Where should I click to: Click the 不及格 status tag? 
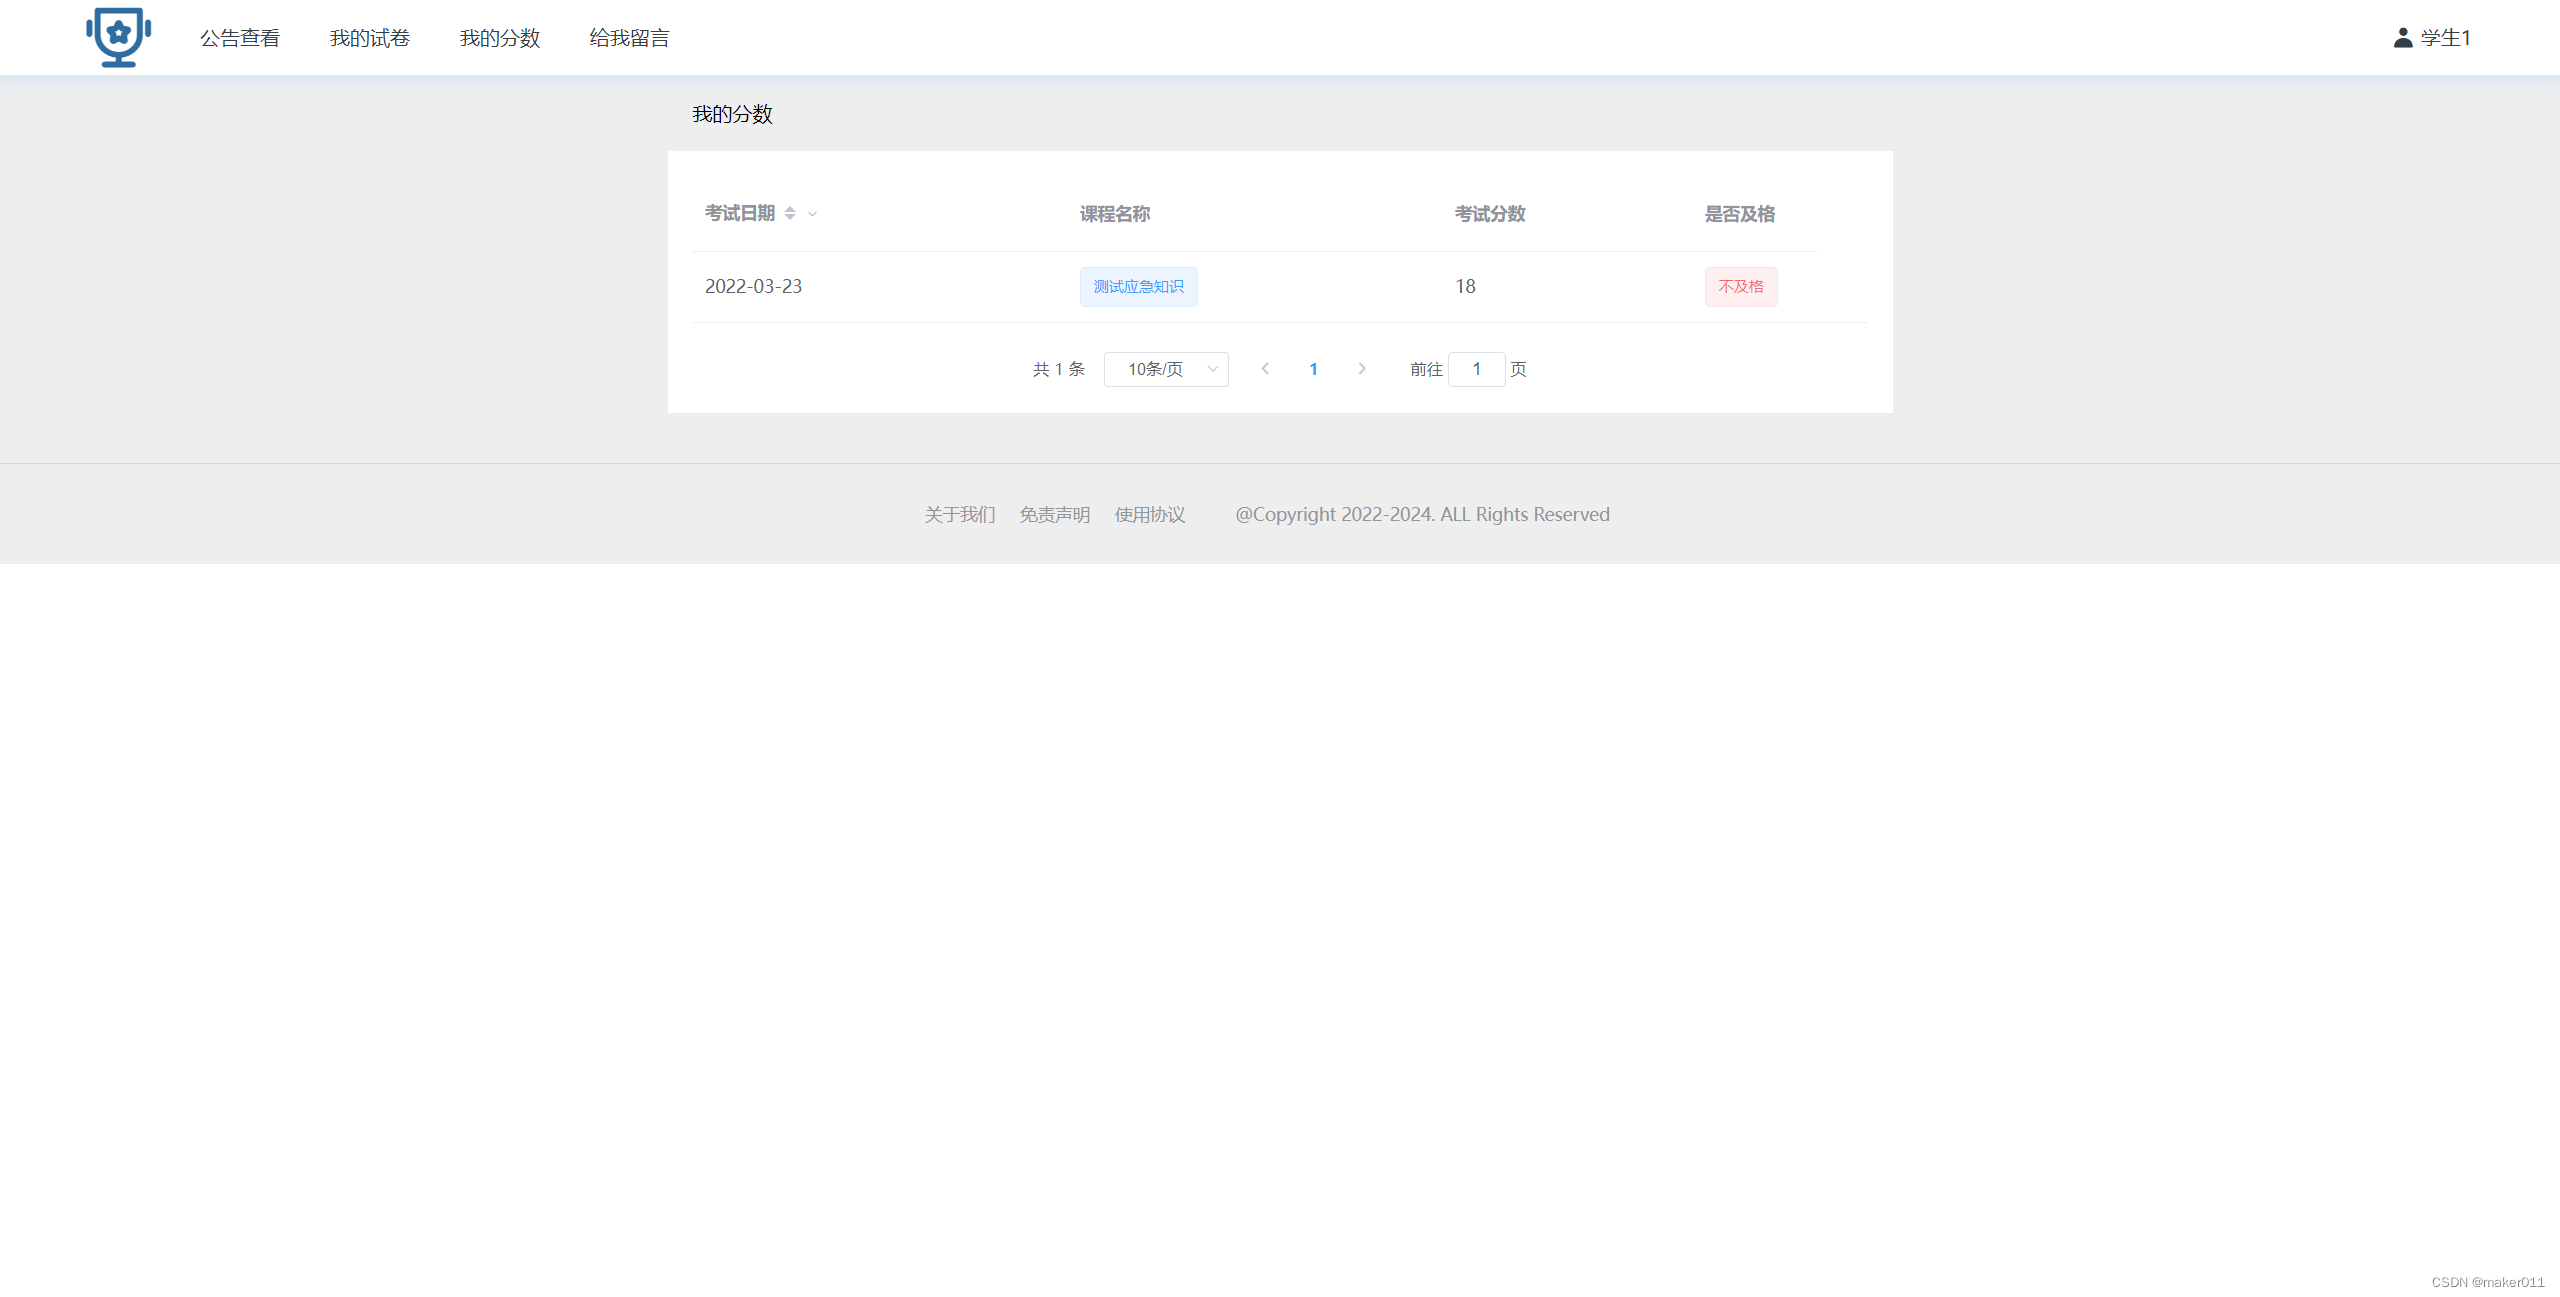coord(1741,287)
